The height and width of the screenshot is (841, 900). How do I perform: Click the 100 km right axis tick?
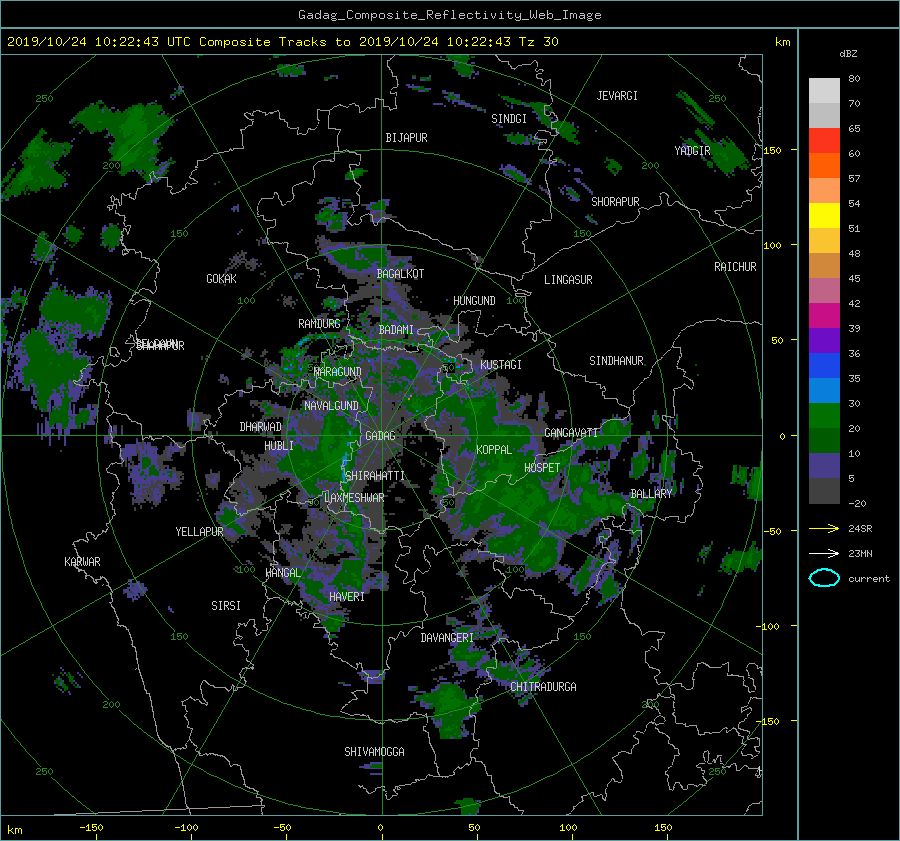click(772, 246)
